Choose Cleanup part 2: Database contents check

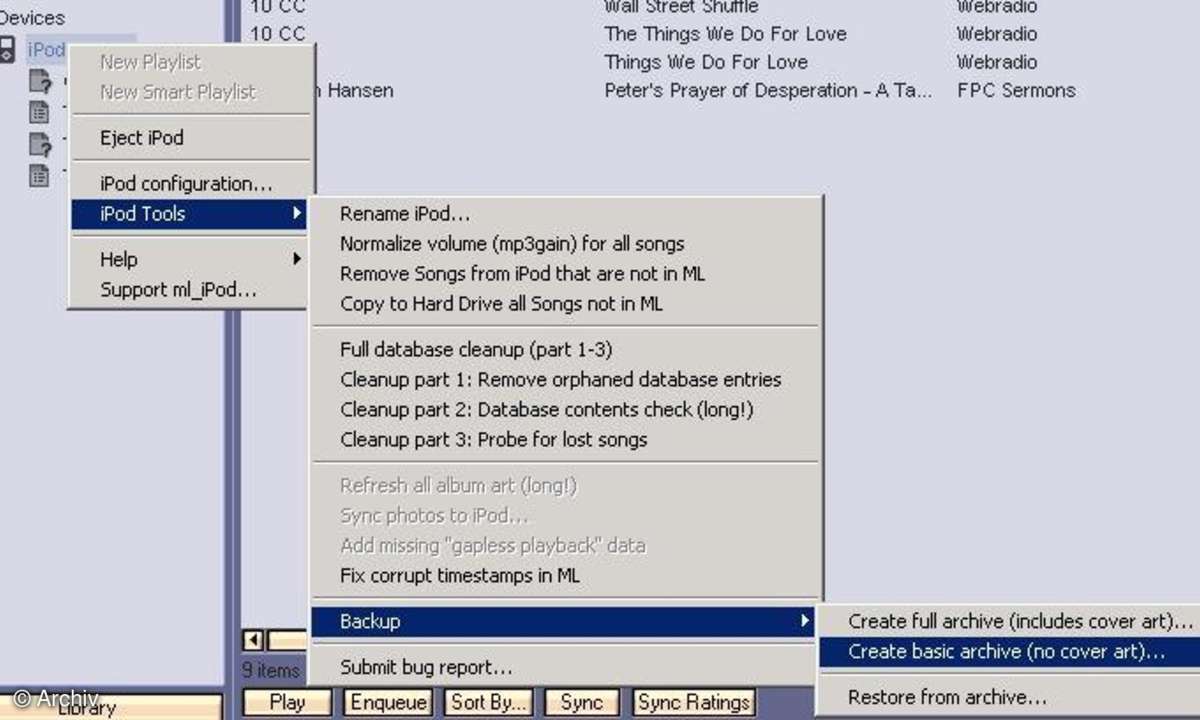point(547,410)
